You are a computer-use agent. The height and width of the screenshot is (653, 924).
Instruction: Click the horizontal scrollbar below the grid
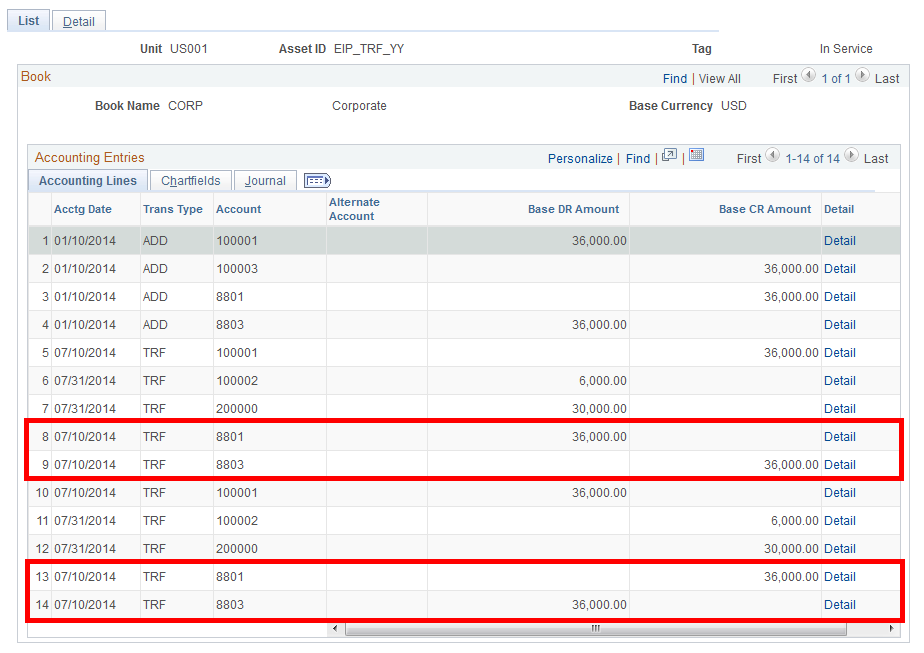[x=594, y=628]
